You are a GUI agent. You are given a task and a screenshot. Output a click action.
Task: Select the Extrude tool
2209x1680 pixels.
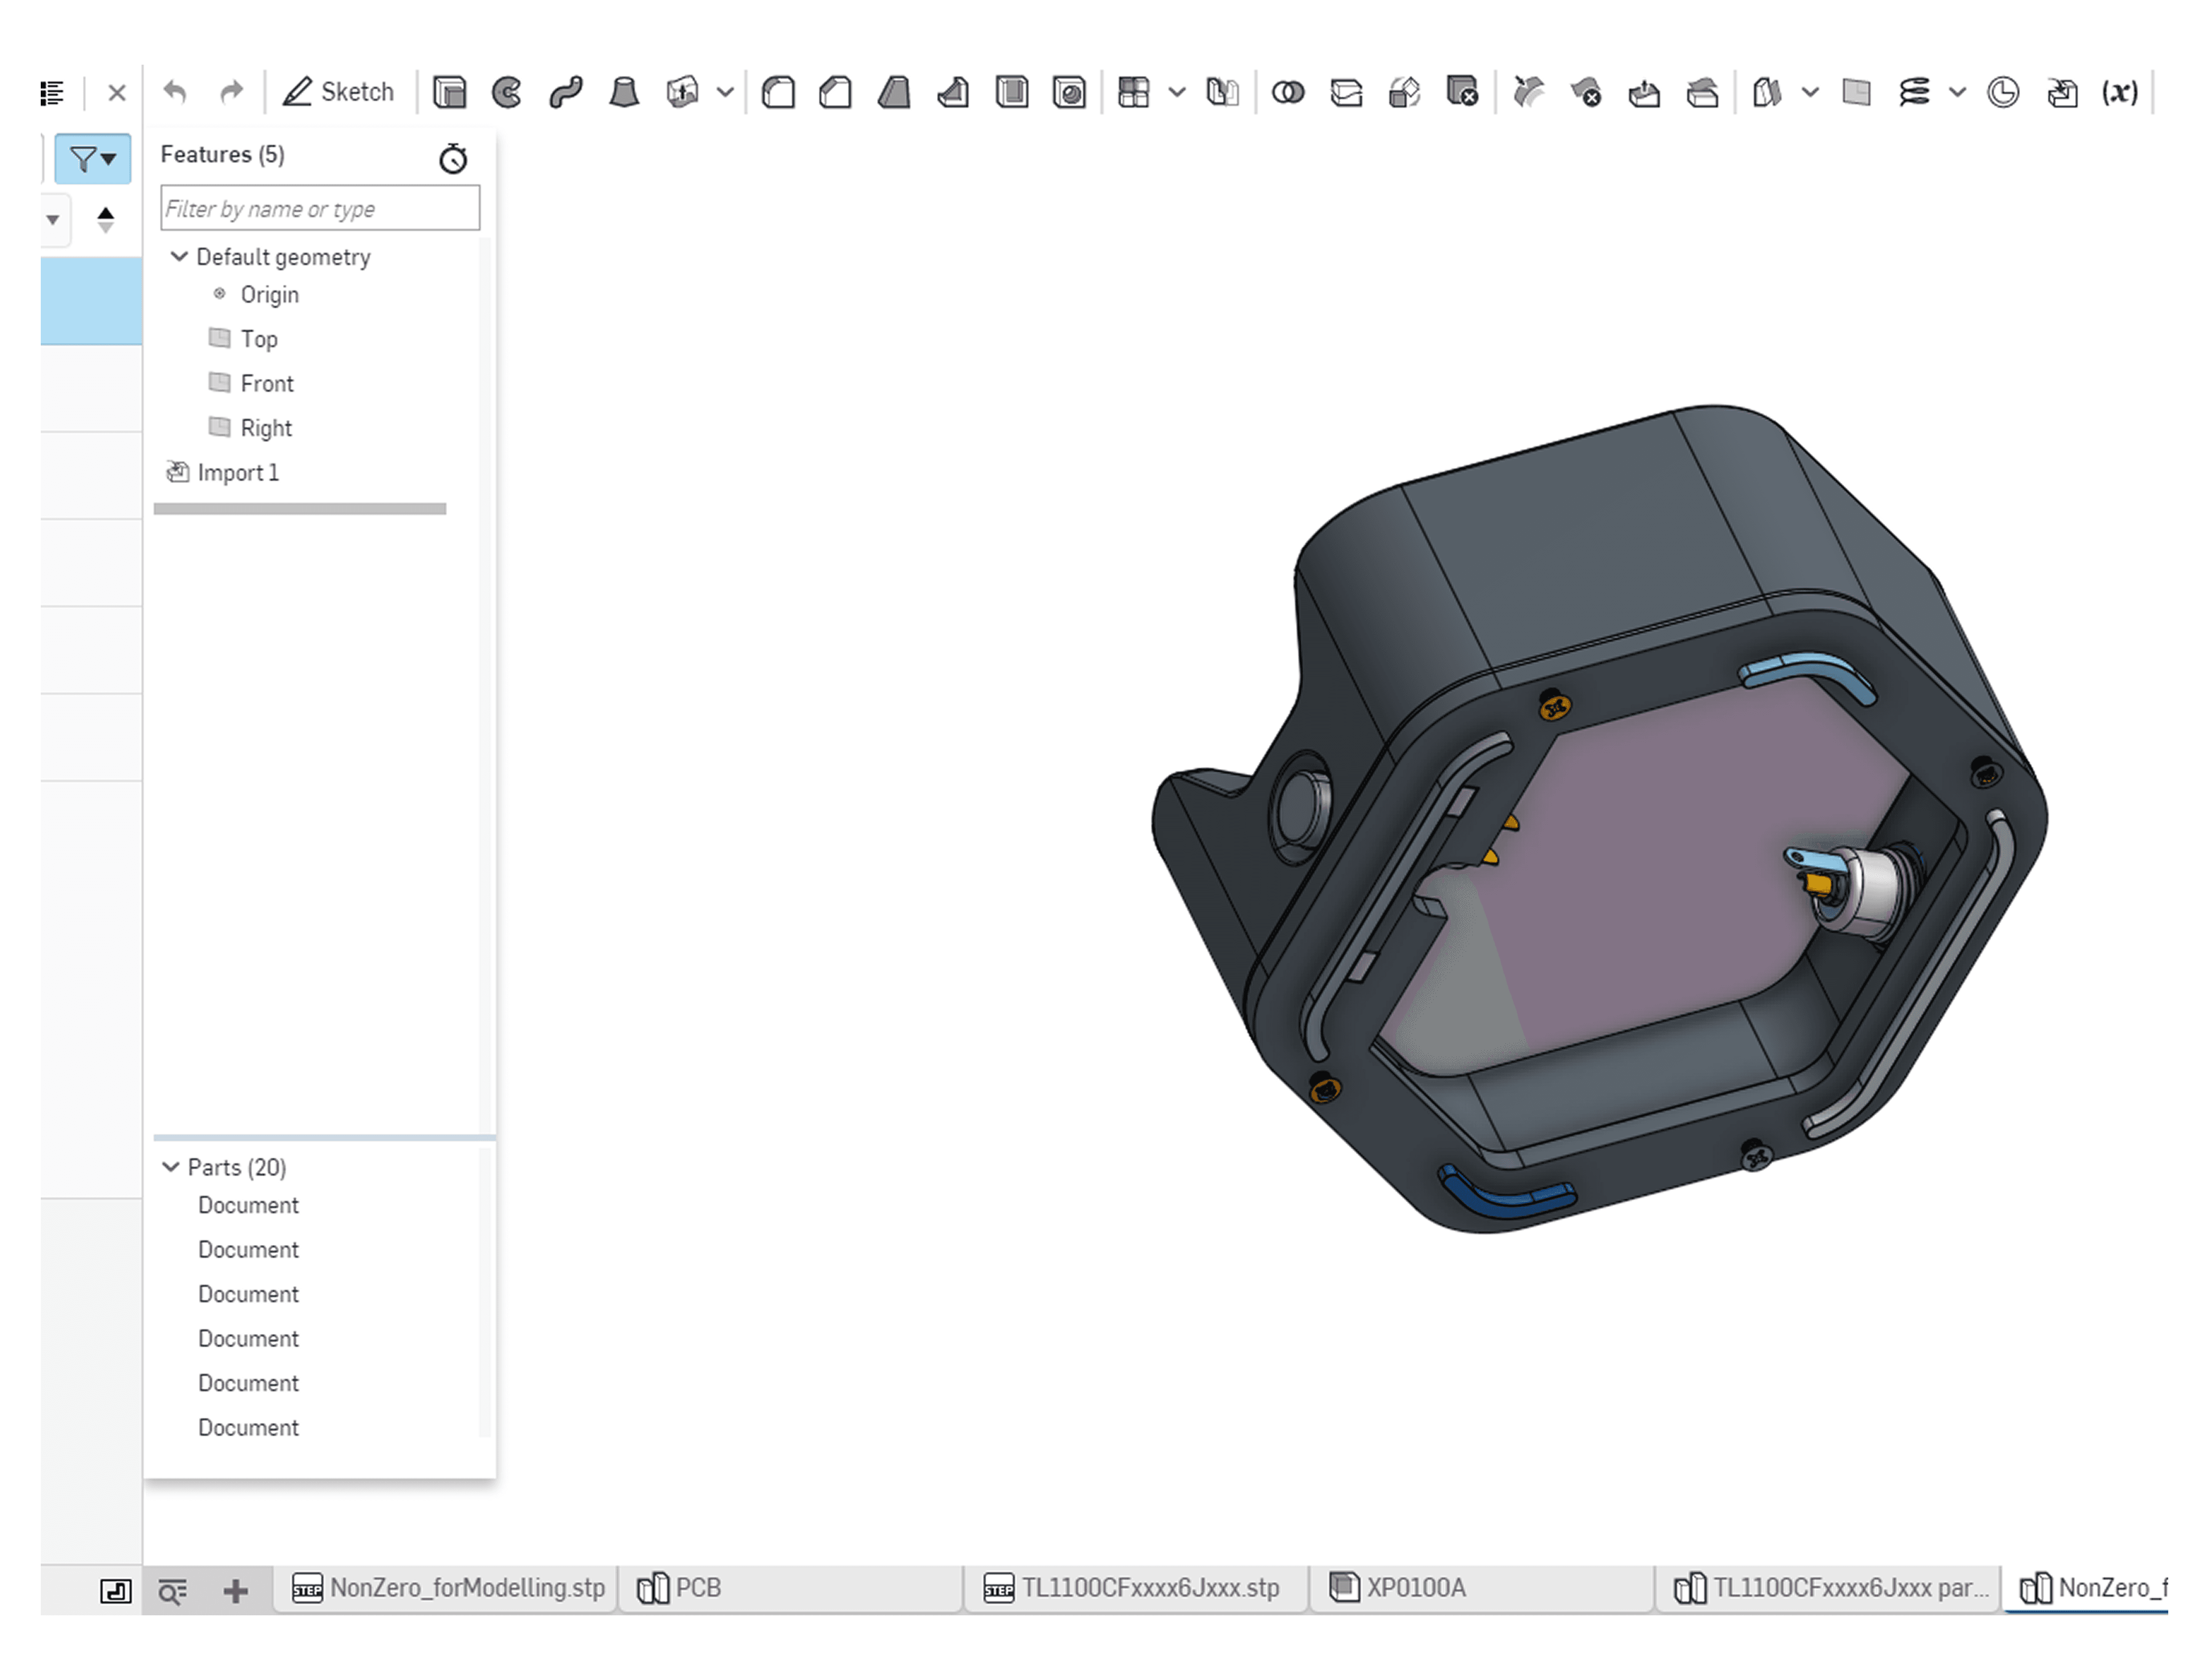pos(450,92)
